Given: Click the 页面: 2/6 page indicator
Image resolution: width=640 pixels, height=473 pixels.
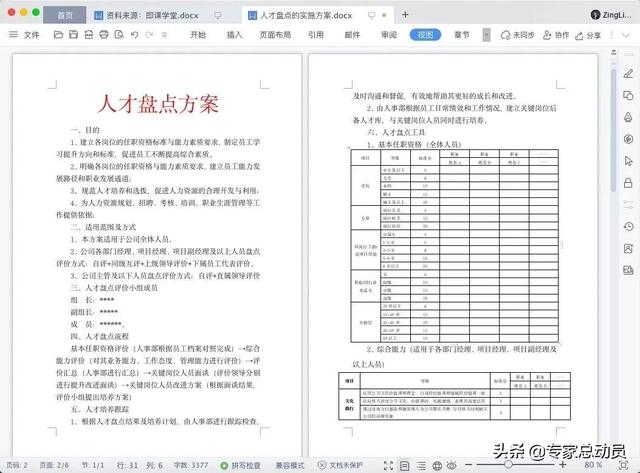Looking at the screenshot, I should tap(54, 465).
